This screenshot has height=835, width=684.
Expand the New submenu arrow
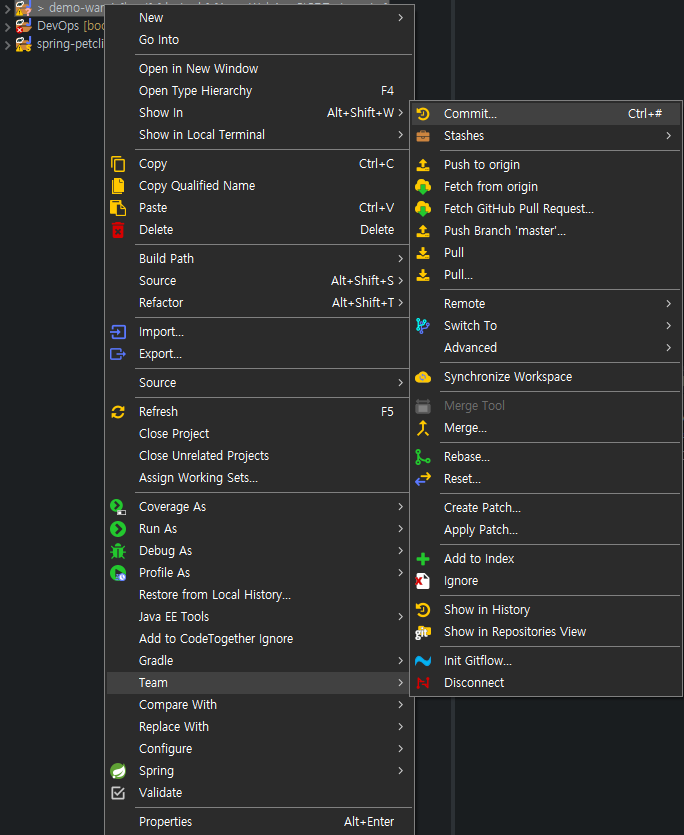401,18
